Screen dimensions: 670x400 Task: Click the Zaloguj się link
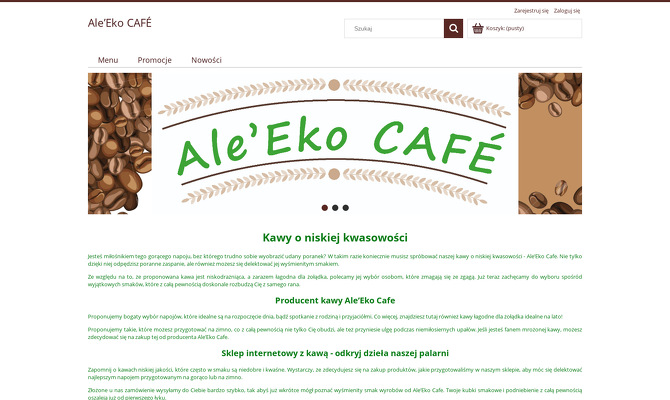pyautogui.click(x=567, y=11)
